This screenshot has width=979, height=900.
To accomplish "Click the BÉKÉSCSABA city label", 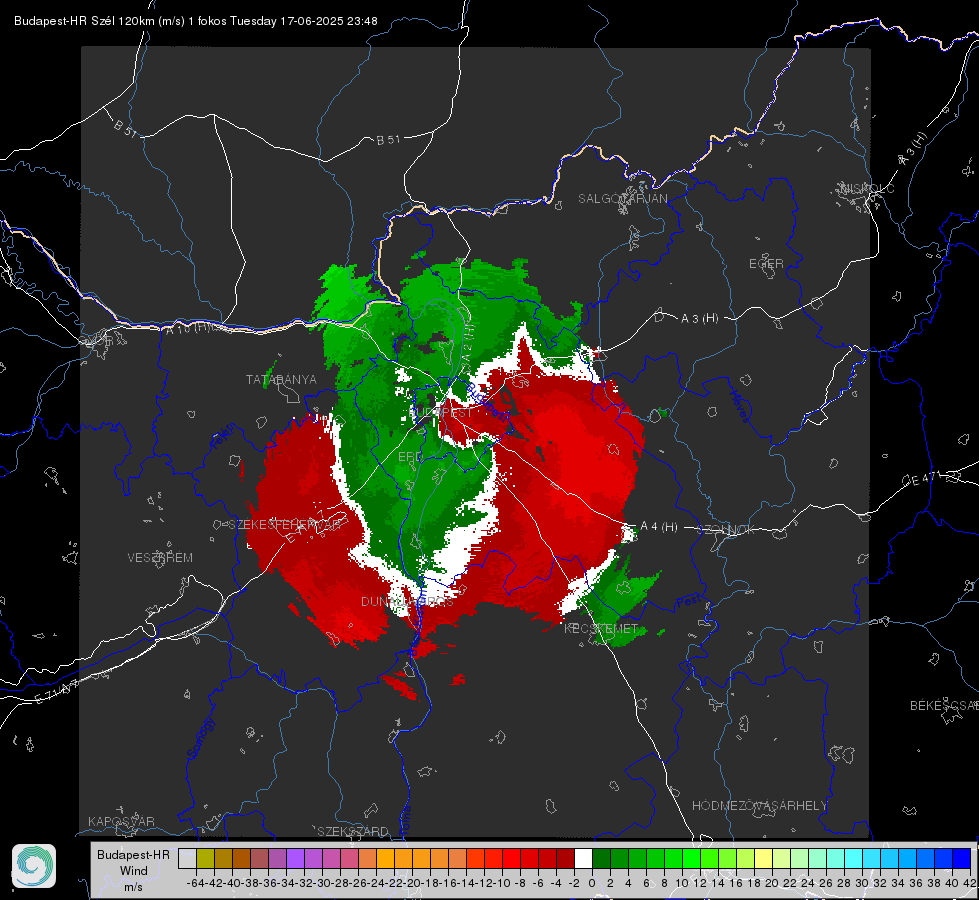I will click(x=943, y=705).
